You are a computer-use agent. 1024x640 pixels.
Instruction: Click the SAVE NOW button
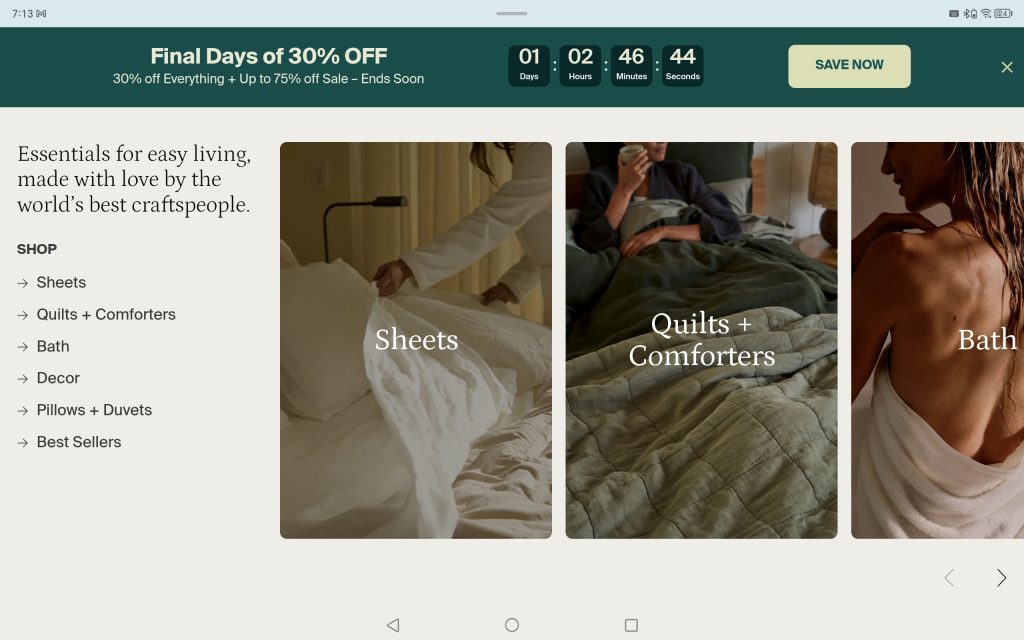849,66
